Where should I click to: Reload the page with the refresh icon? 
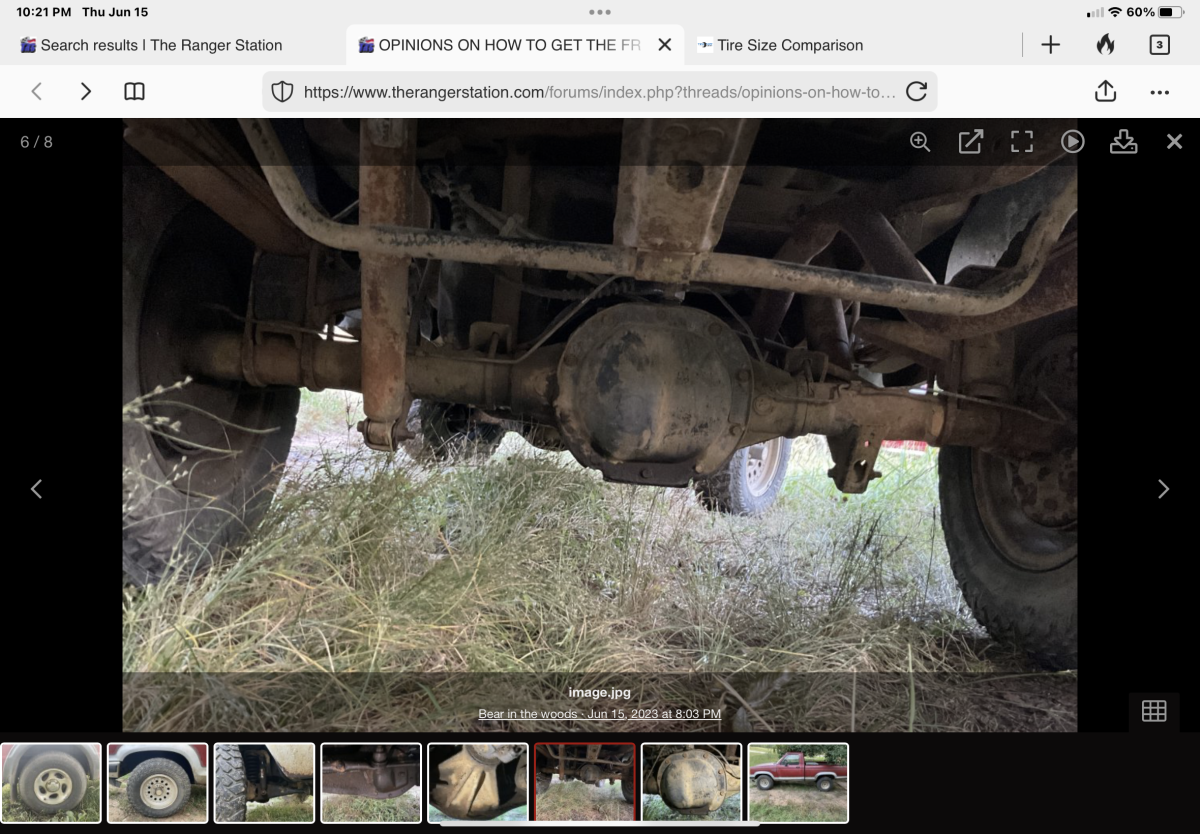tap(916, 92)
